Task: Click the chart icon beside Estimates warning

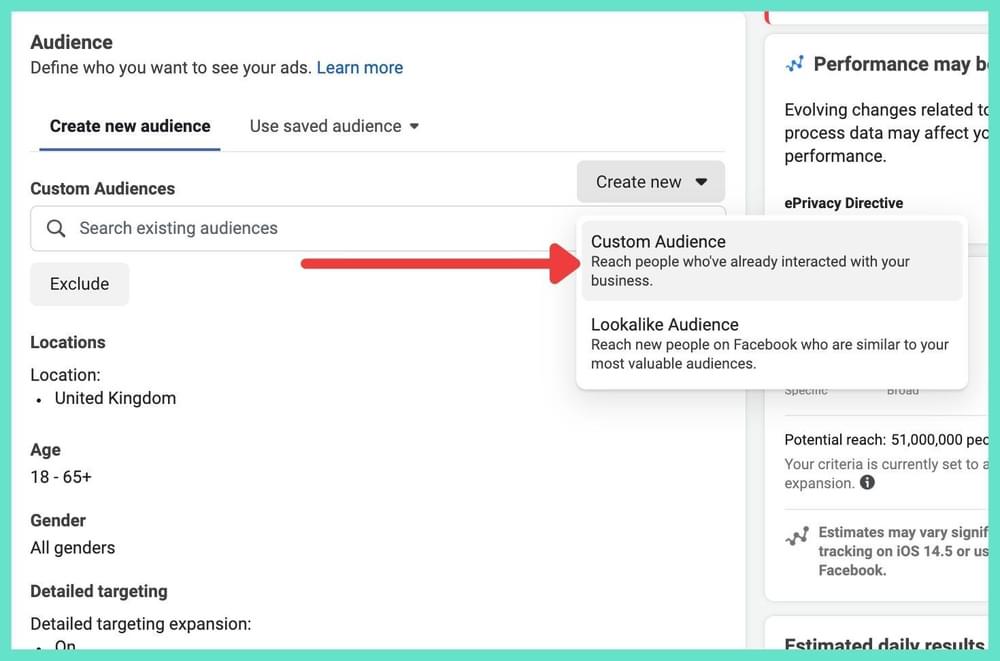Action: coord(795,537)
